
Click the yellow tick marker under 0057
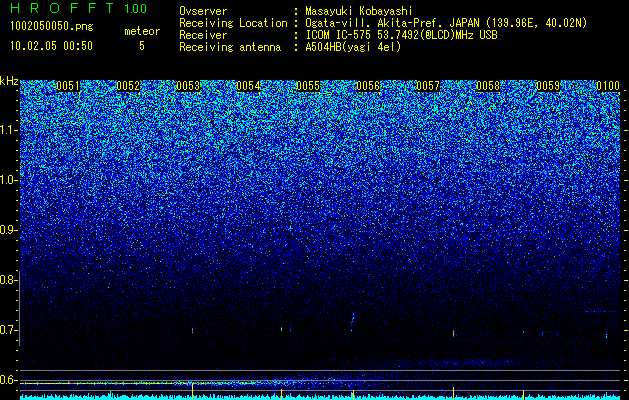[453, 393]
